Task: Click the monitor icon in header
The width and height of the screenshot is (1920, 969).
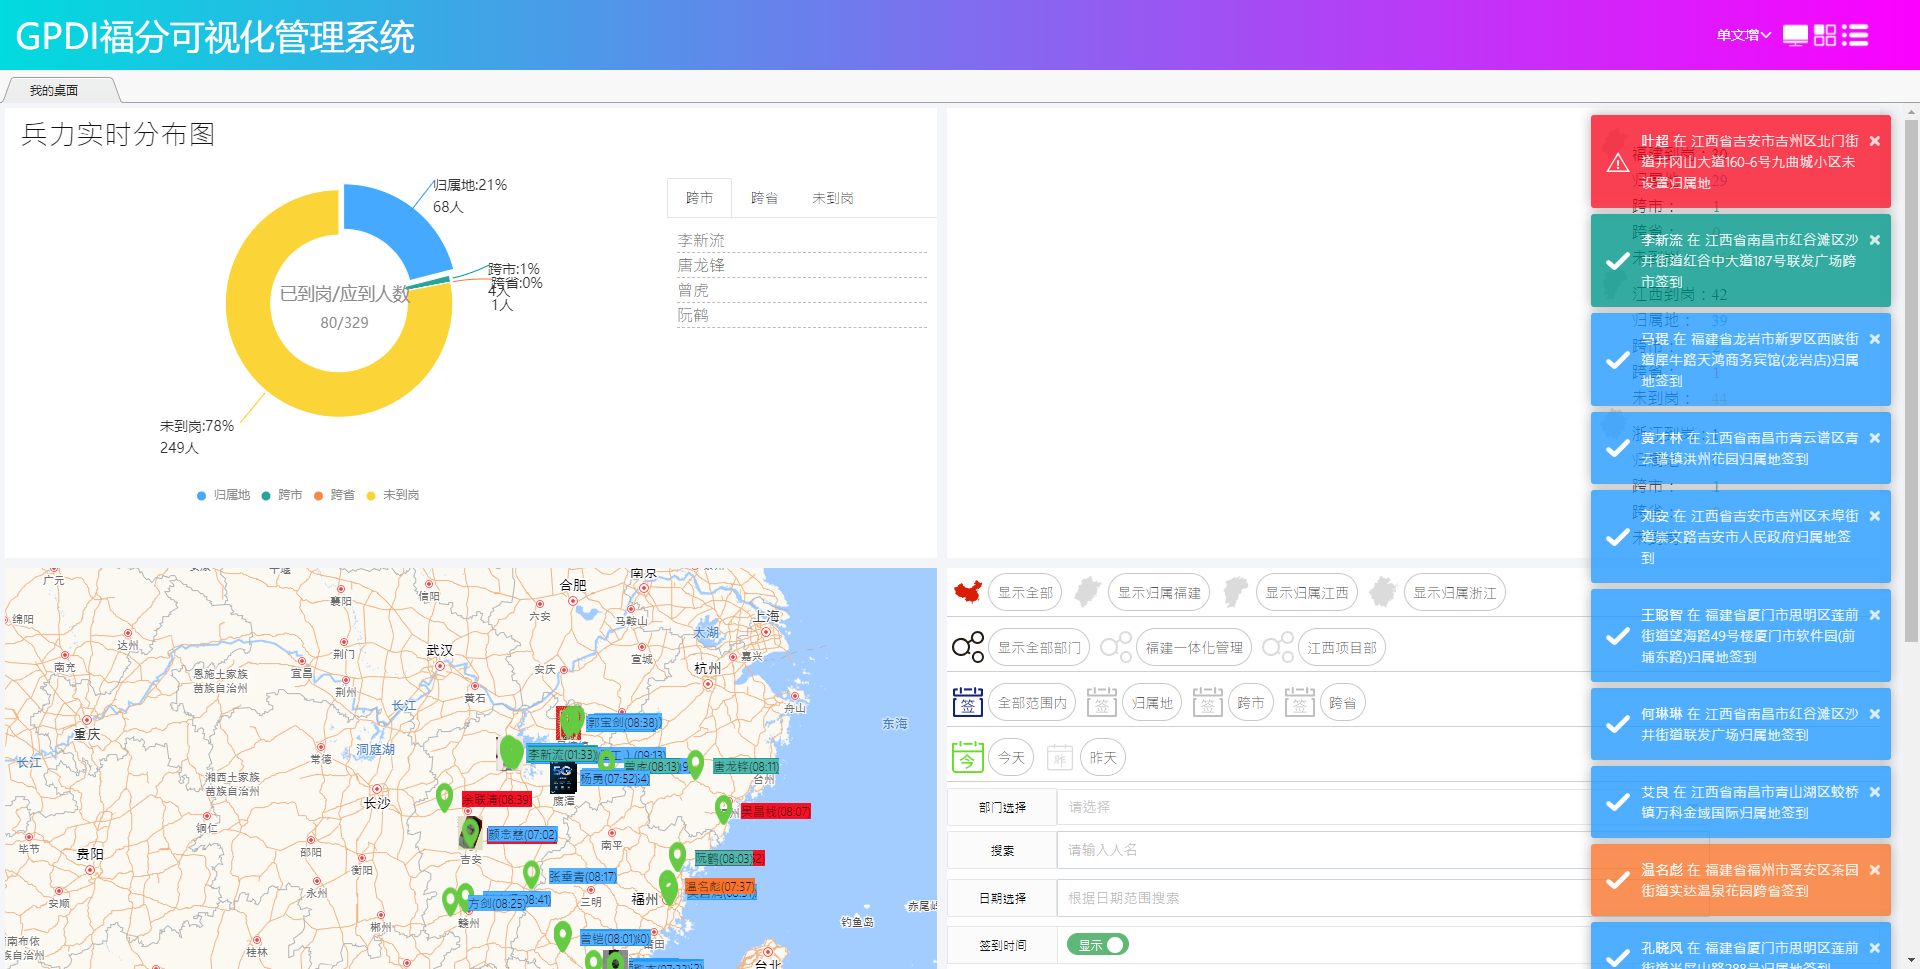Action: (x=1795, y=36)
